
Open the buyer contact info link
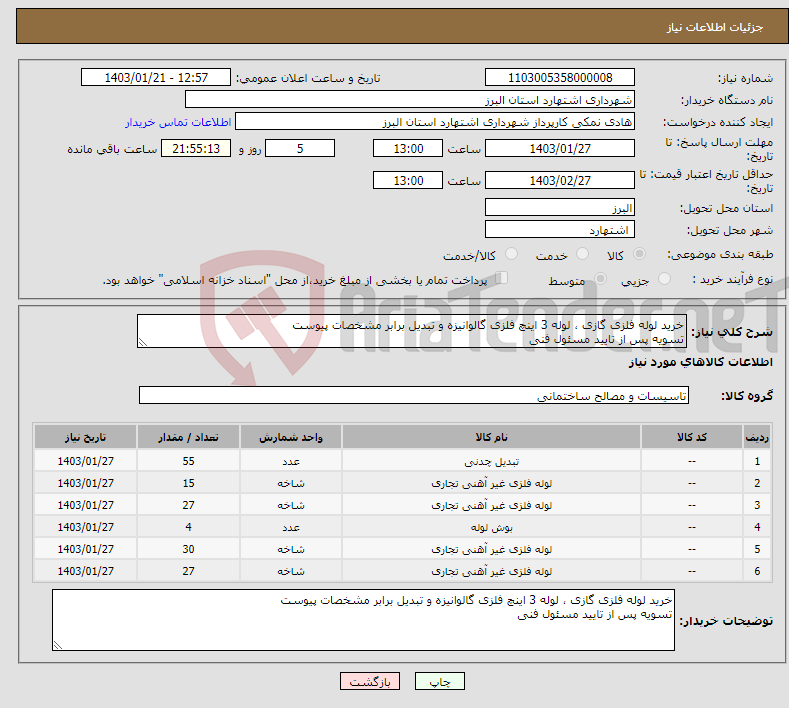click(178, 122)
